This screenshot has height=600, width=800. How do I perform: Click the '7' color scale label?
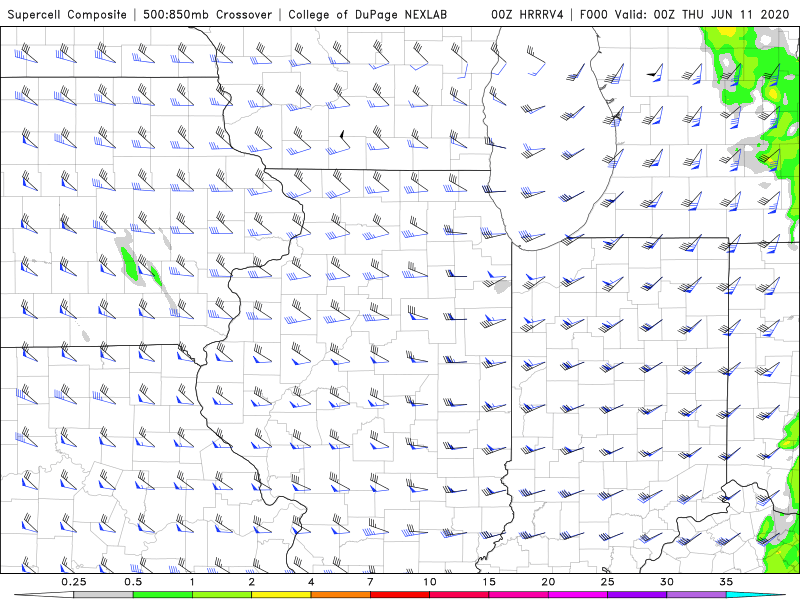(370, 582)
